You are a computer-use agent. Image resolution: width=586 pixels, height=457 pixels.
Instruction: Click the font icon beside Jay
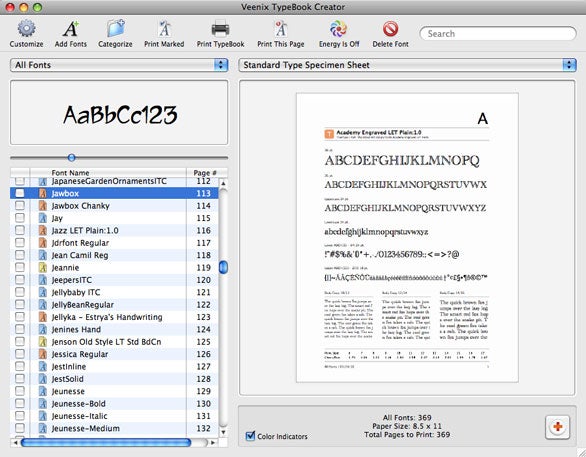(x=43, y=218)
